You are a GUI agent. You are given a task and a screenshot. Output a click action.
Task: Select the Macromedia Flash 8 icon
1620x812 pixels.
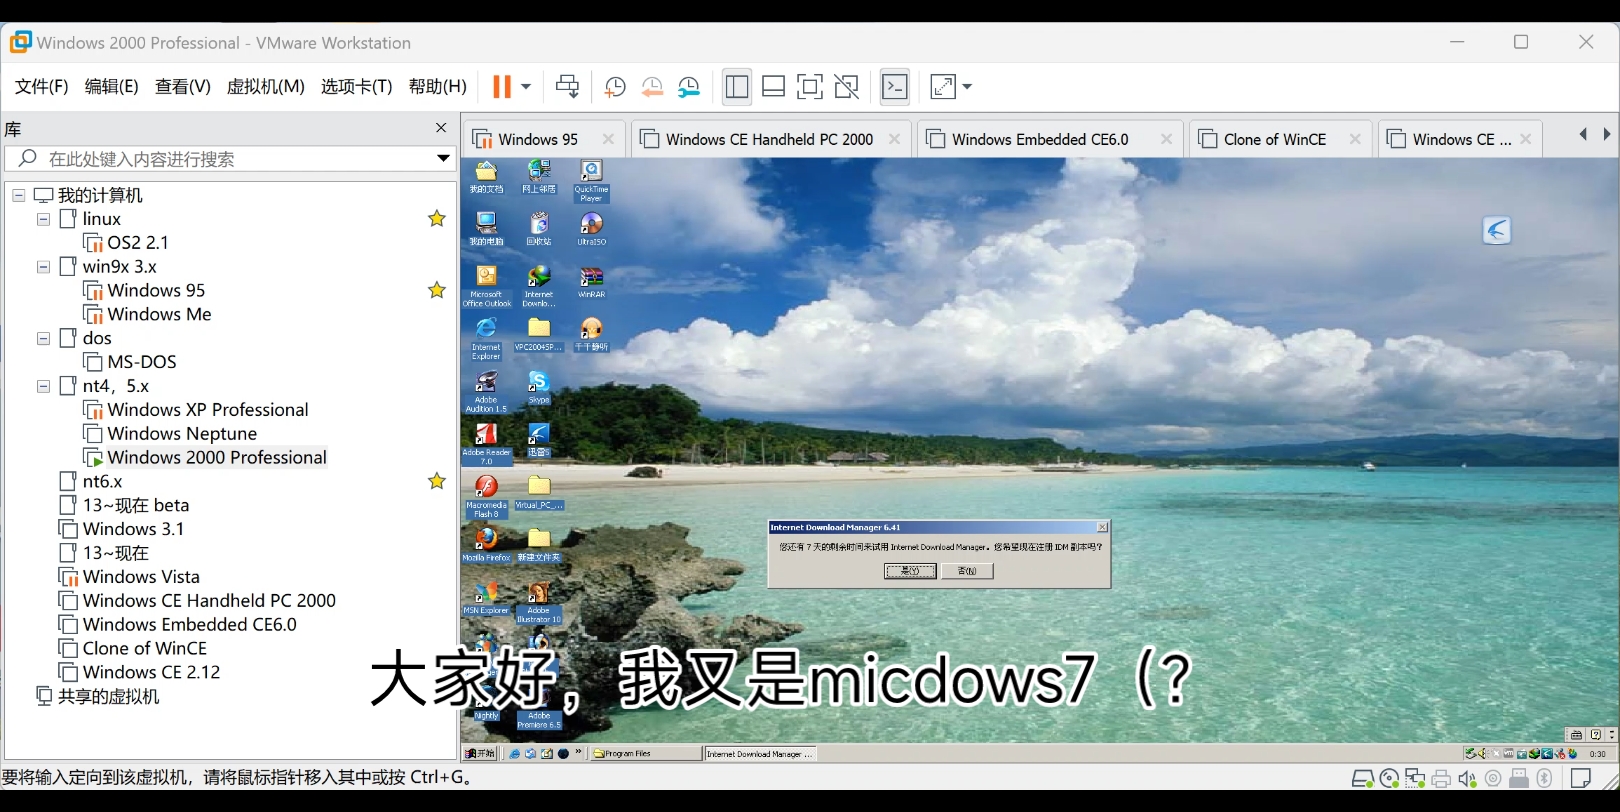486,496
